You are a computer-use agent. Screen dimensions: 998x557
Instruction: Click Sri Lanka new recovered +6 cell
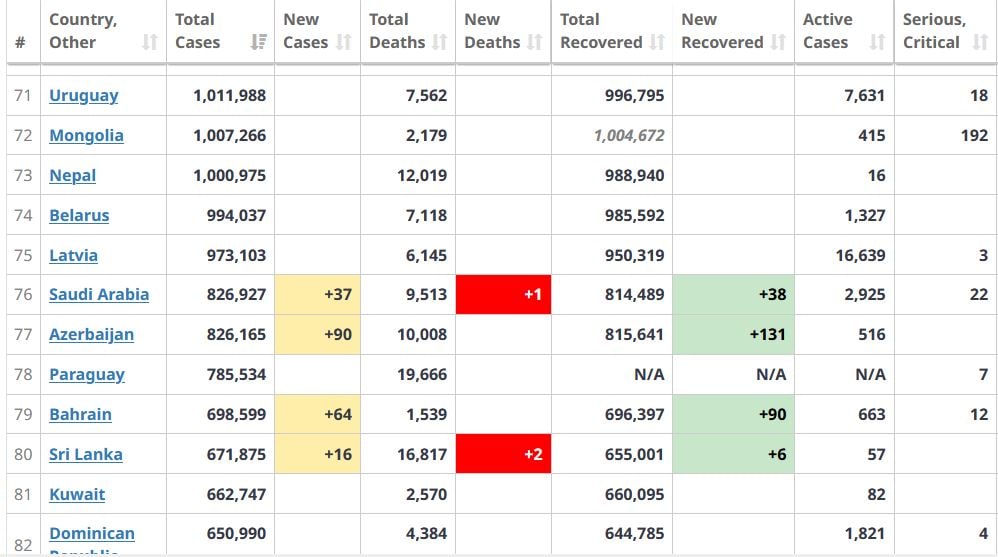click(733, 455)
